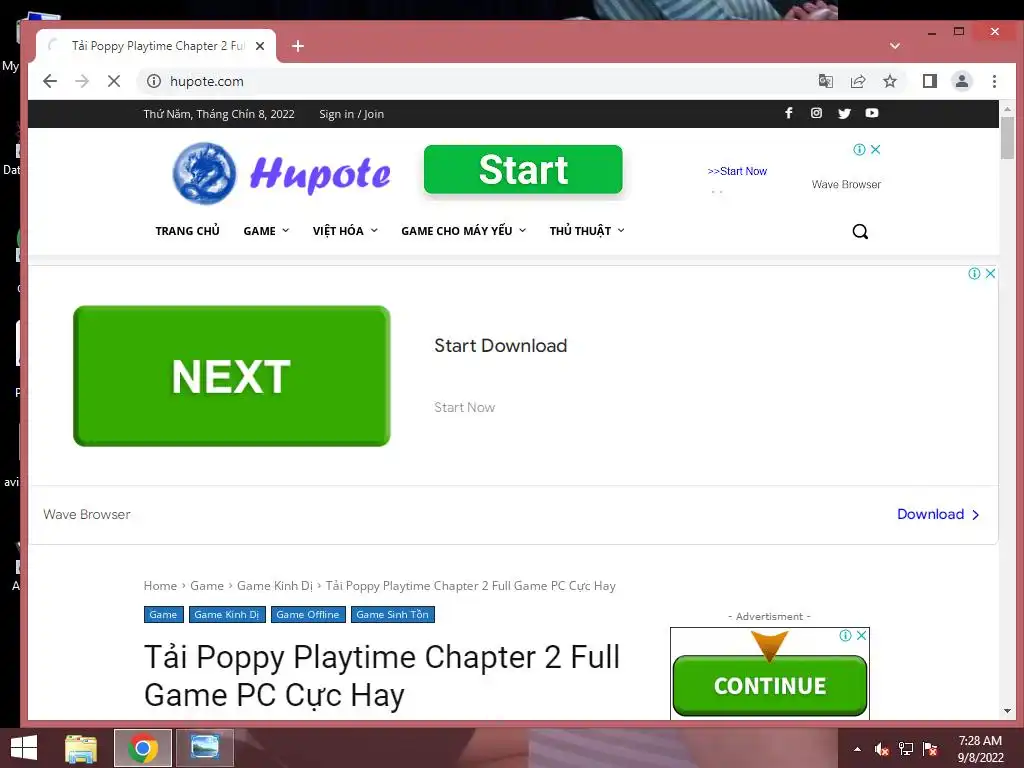Close the large NEXT banner ad
Screen dimensions: 1024x768
[990, 274]
